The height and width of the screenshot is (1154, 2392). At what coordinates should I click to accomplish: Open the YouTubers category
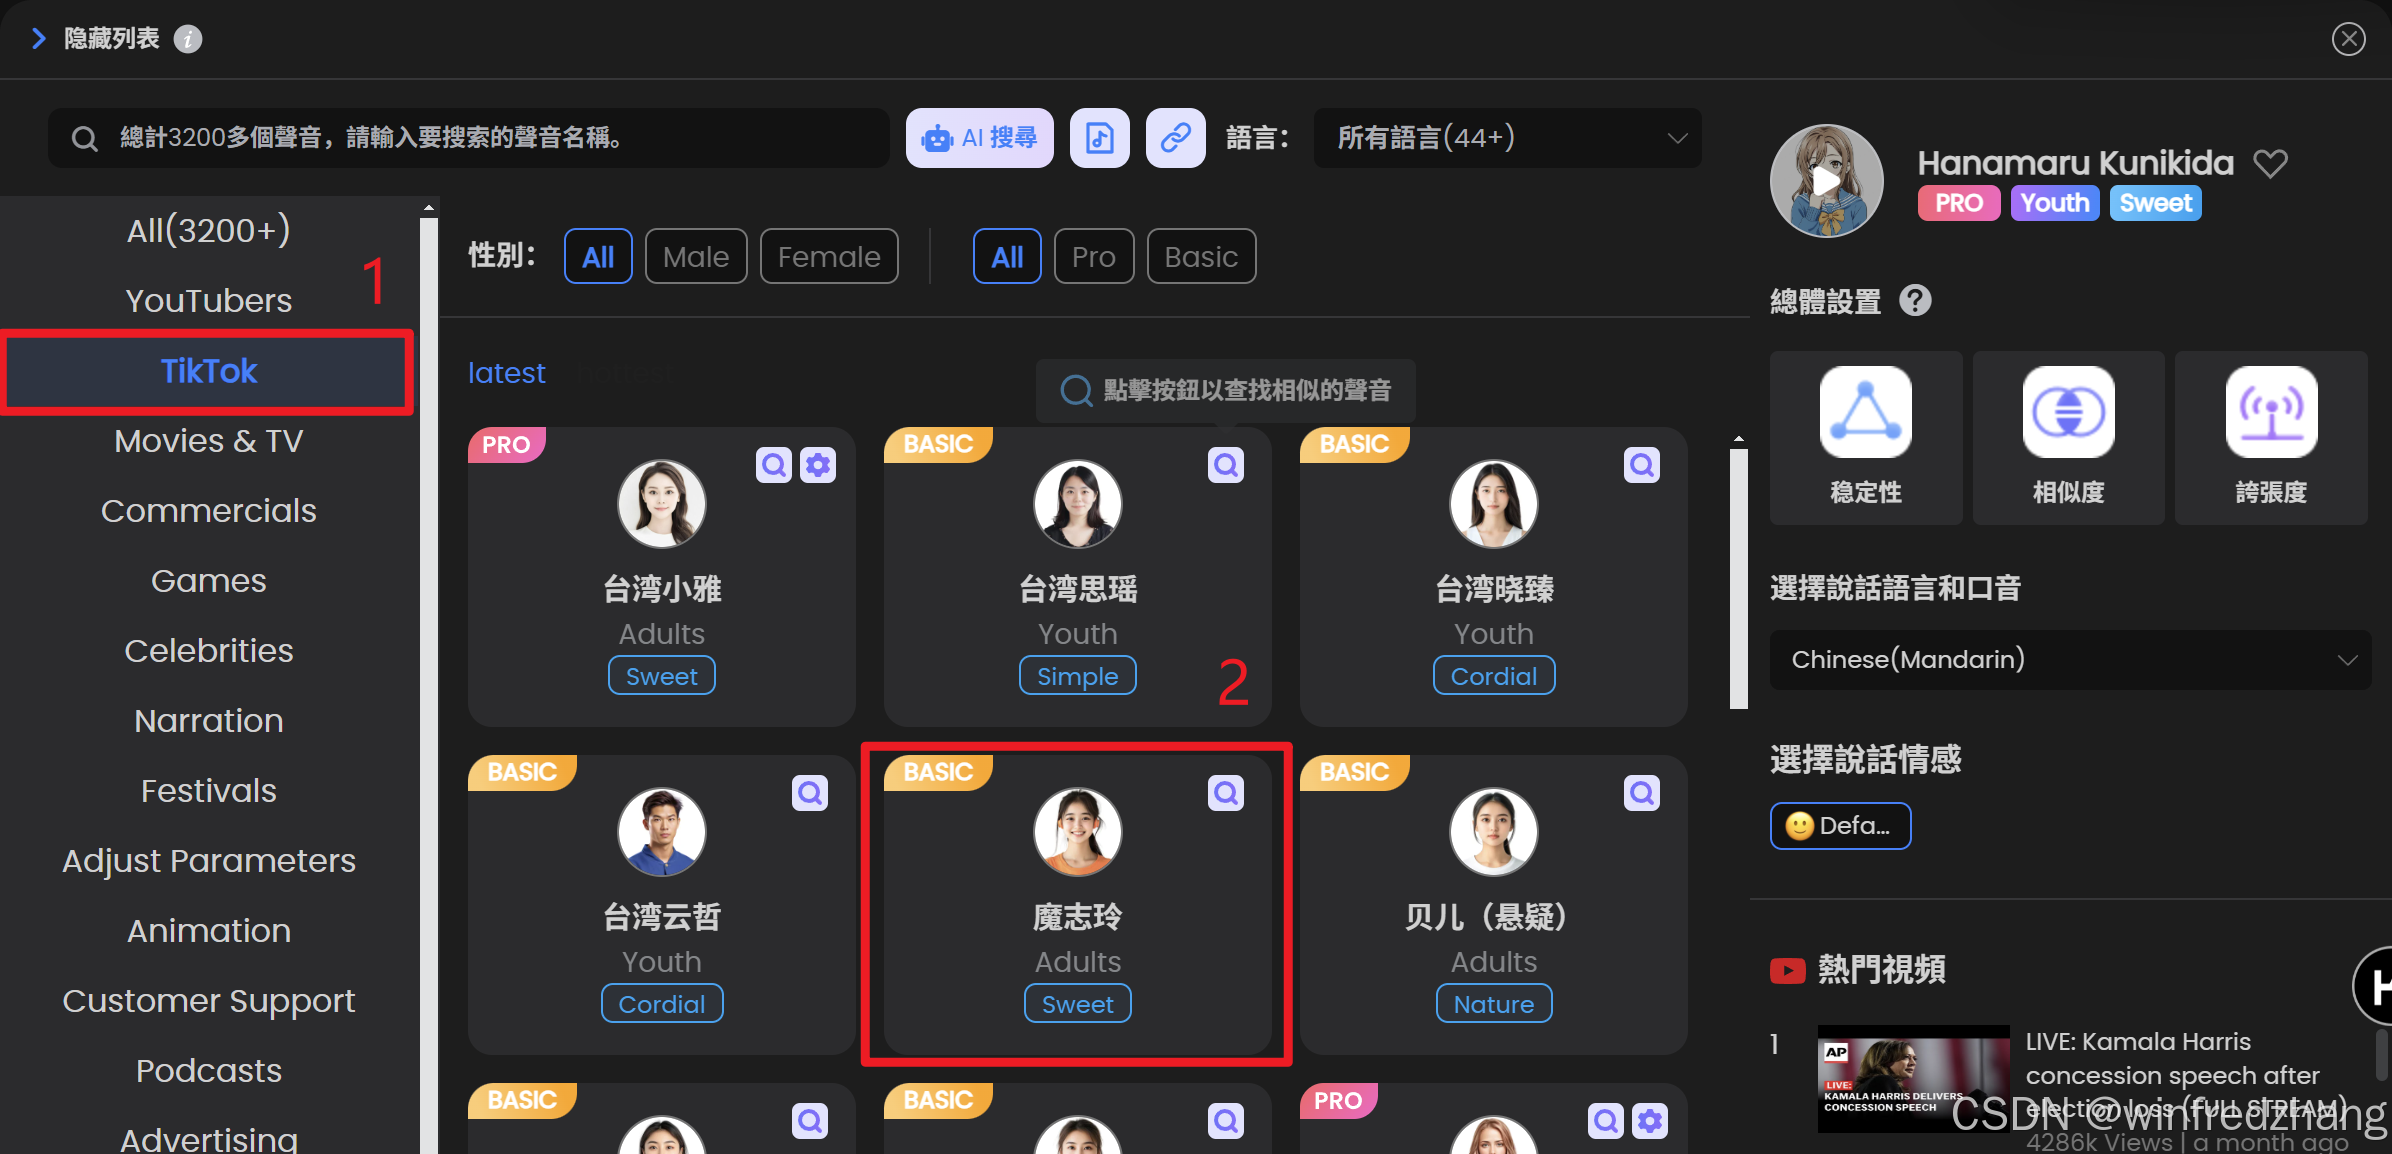click(x=209, y=301)
